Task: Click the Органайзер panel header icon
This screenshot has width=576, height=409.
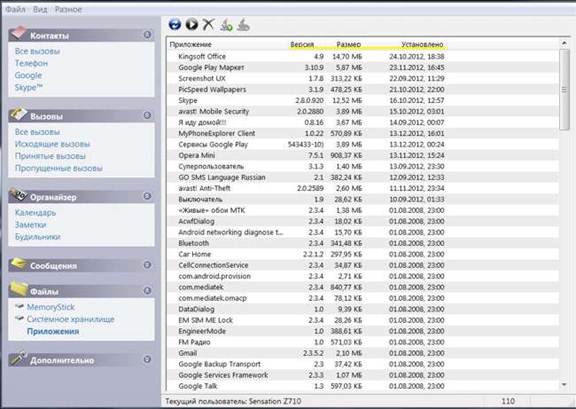Action: (18, 195)
